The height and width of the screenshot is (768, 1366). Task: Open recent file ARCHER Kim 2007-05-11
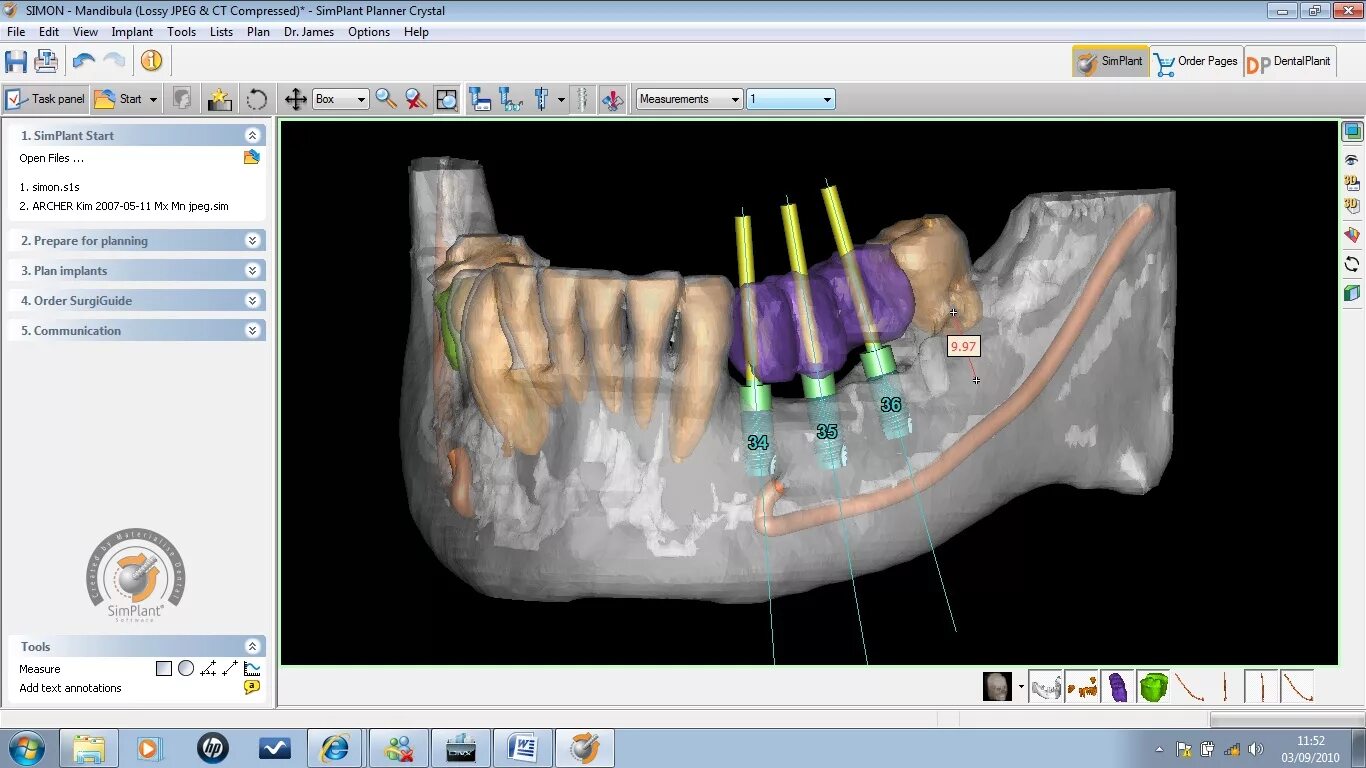pyautogui.click(x=124, y=206)
